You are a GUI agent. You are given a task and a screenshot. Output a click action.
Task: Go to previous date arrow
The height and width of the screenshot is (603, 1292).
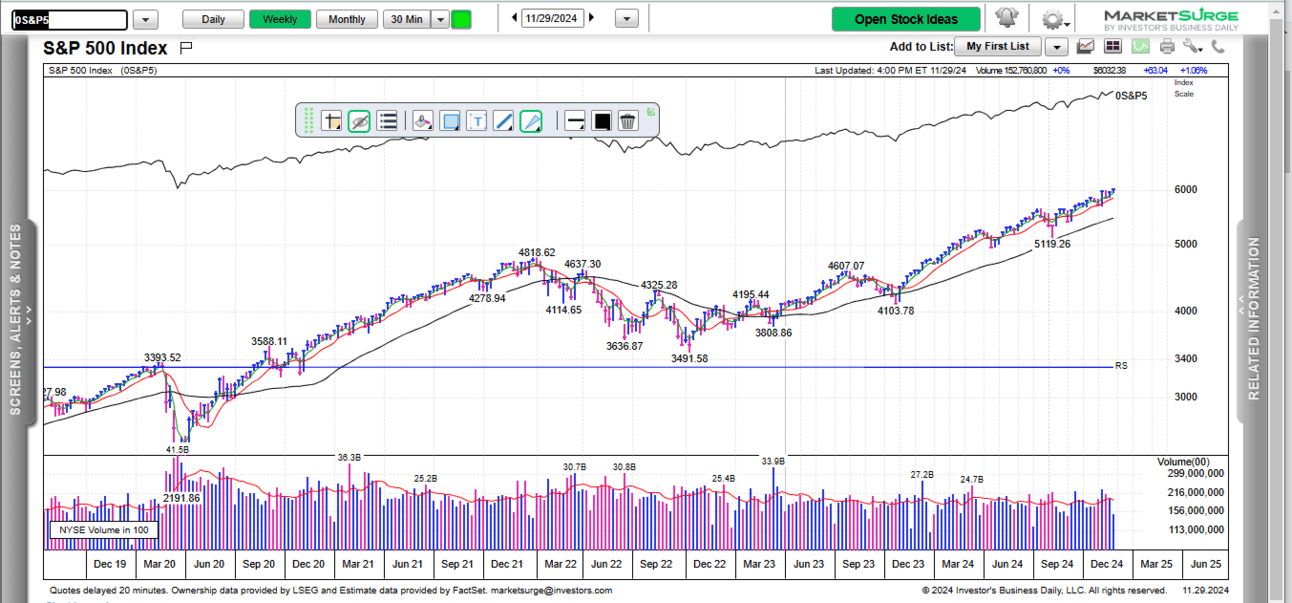(x=514, y=18)
